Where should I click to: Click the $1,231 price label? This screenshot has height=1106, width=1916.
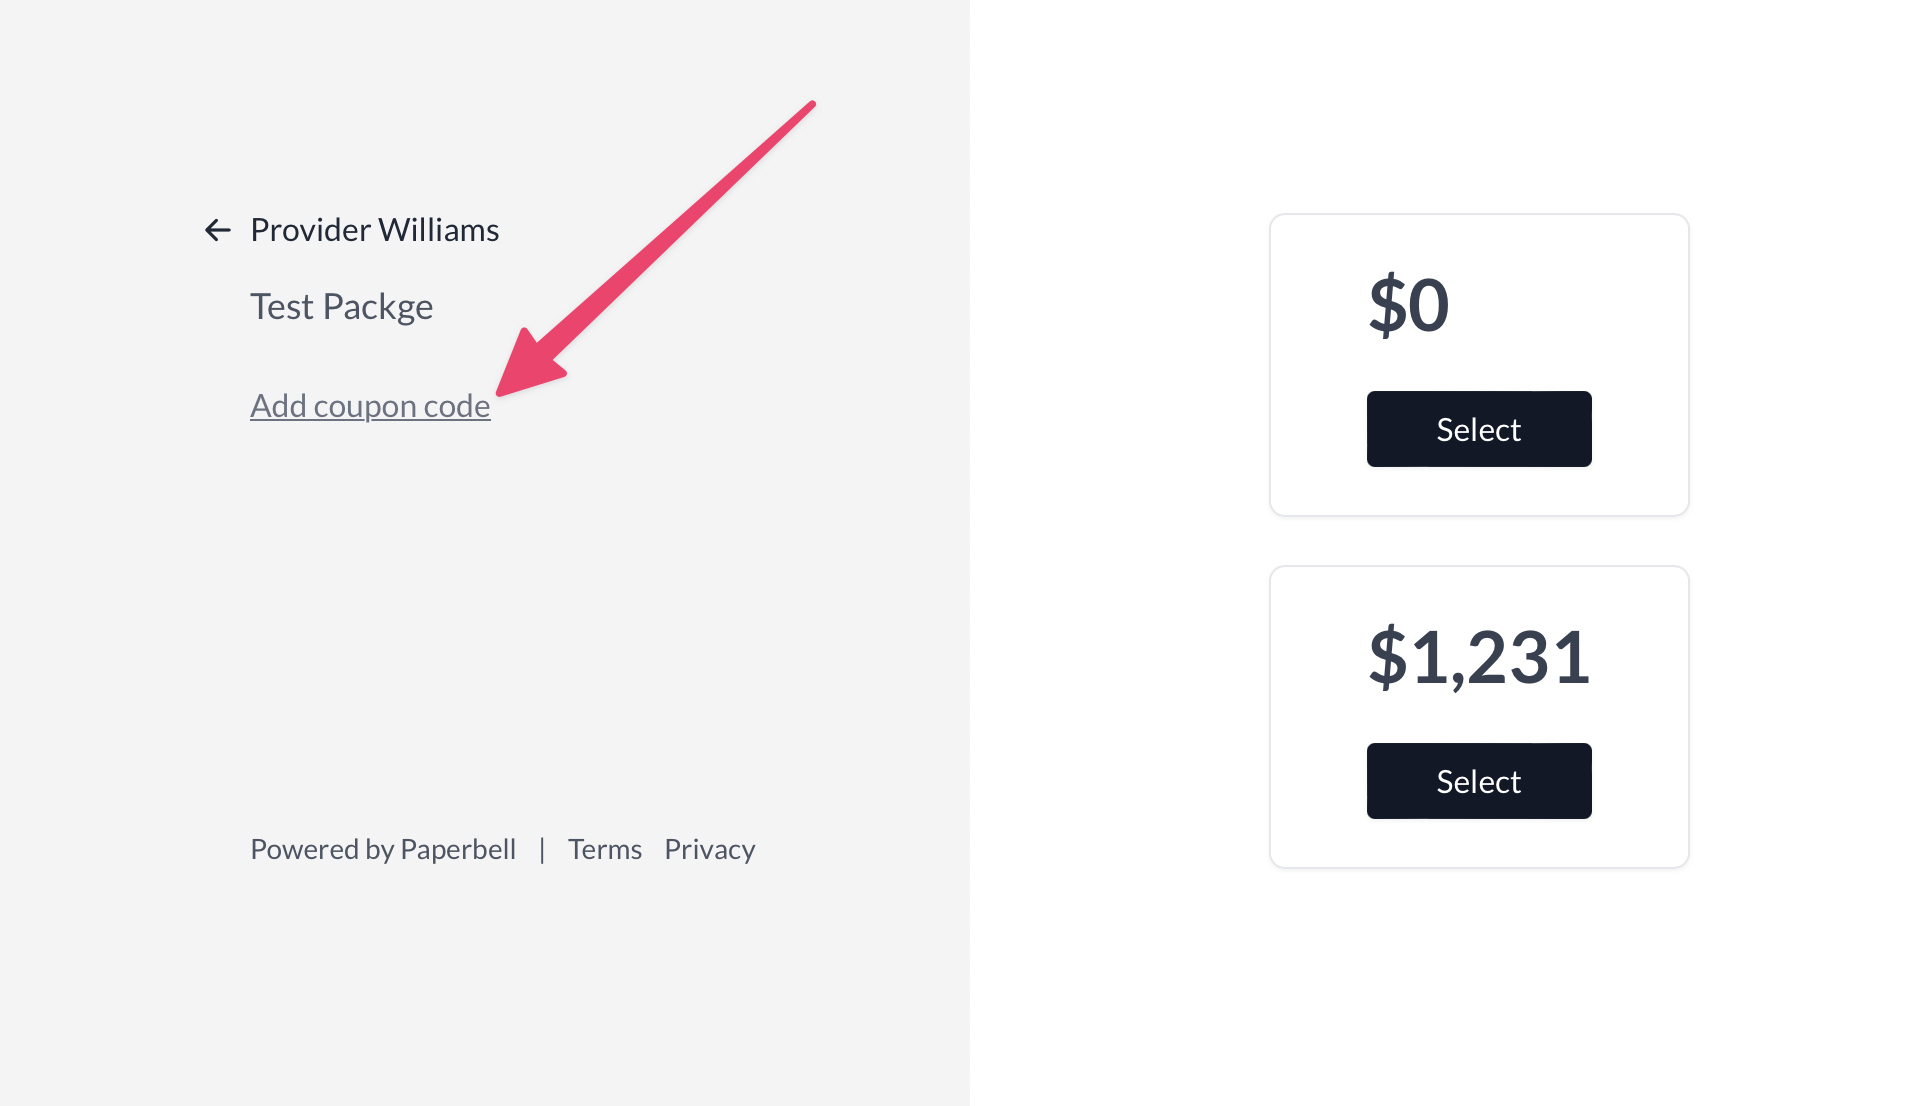tap(1479, 656)
